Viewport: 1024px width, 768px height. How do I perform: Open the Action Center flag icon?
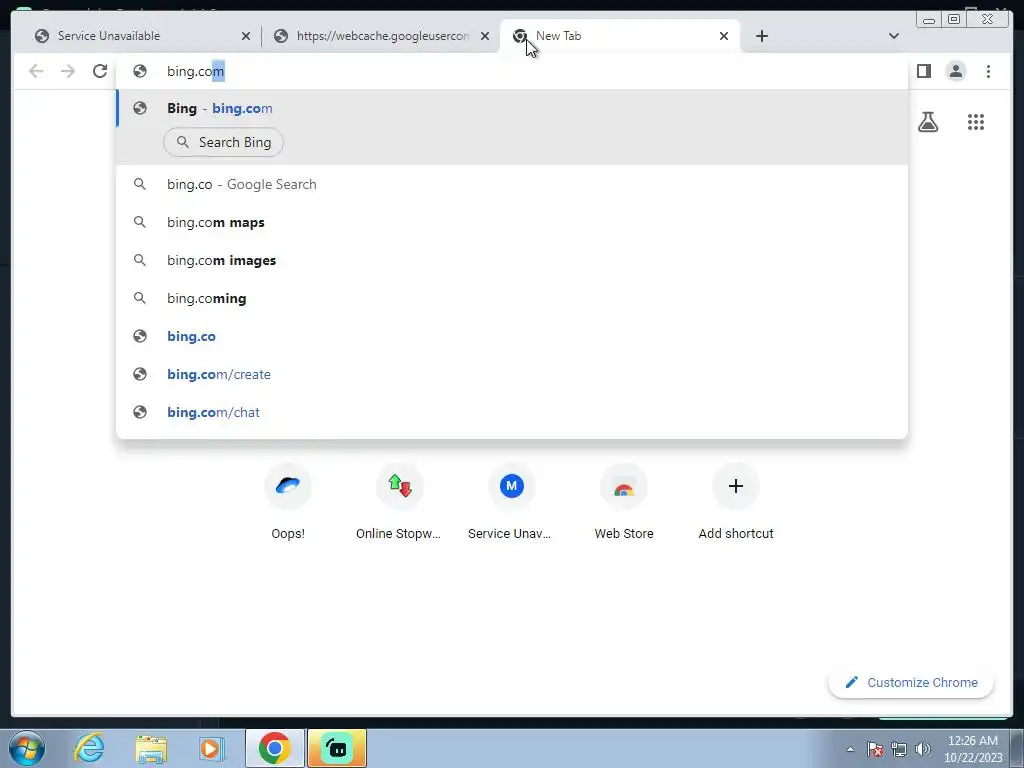[x=875, y=749]
